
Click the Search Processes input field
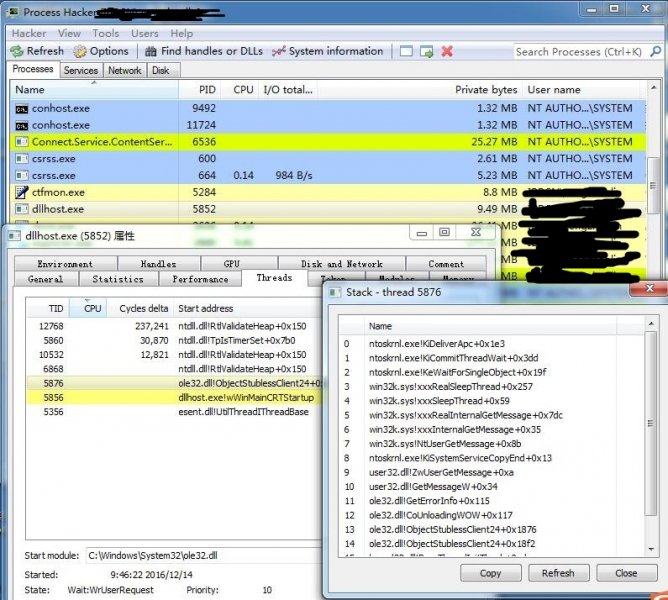pyautogui.click(x=582, y=52)
